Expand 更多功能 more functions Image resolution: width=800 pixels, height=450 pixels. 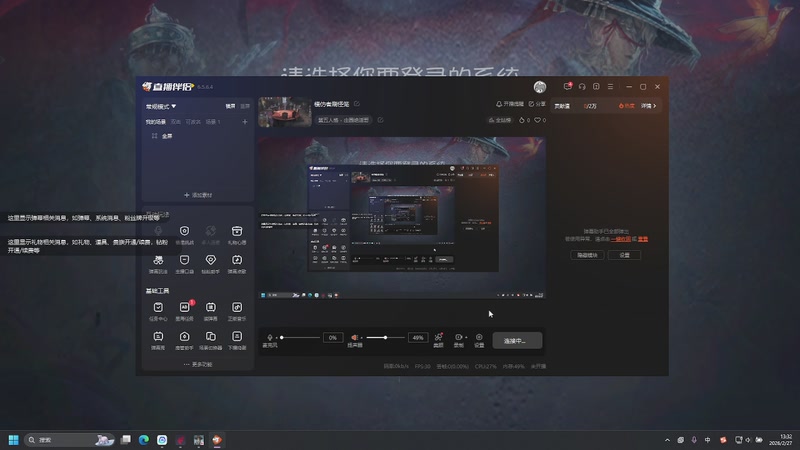coord(198,364)
